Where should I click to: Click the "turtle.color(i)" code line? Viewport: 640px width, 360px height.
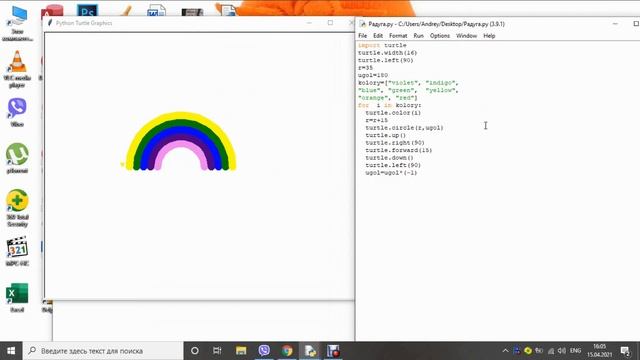(x=393, y=113)
